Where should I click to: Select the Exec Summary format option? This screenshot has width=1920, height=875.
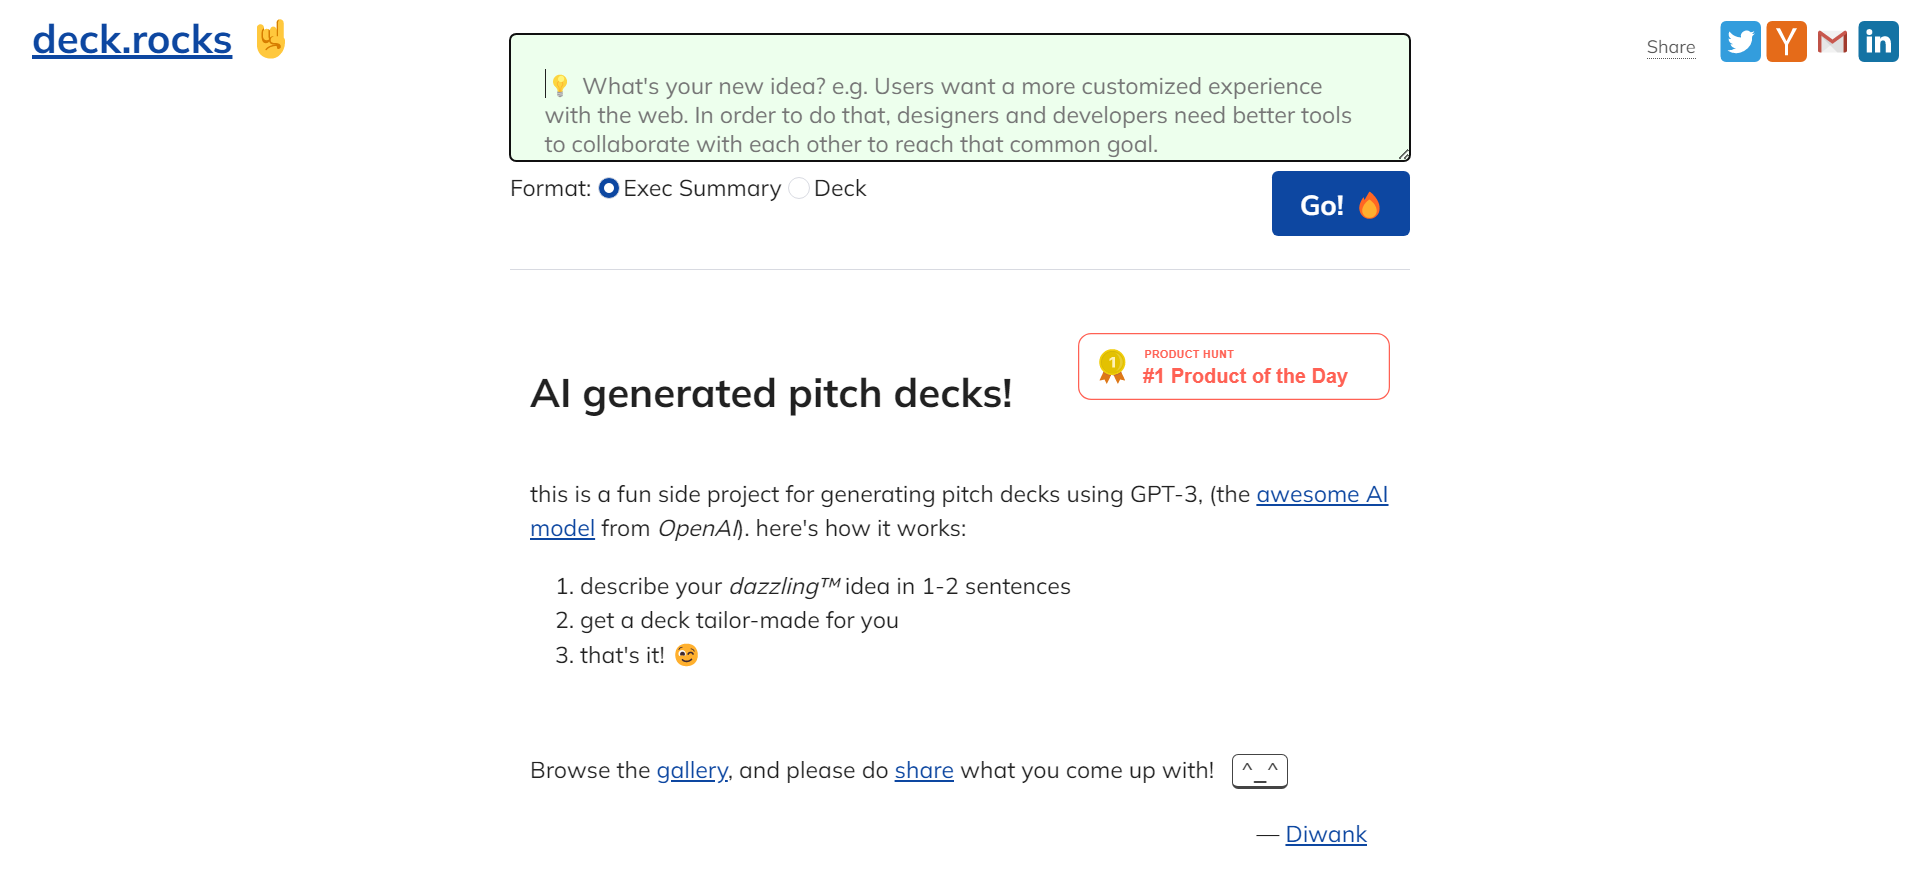(609, 188)
